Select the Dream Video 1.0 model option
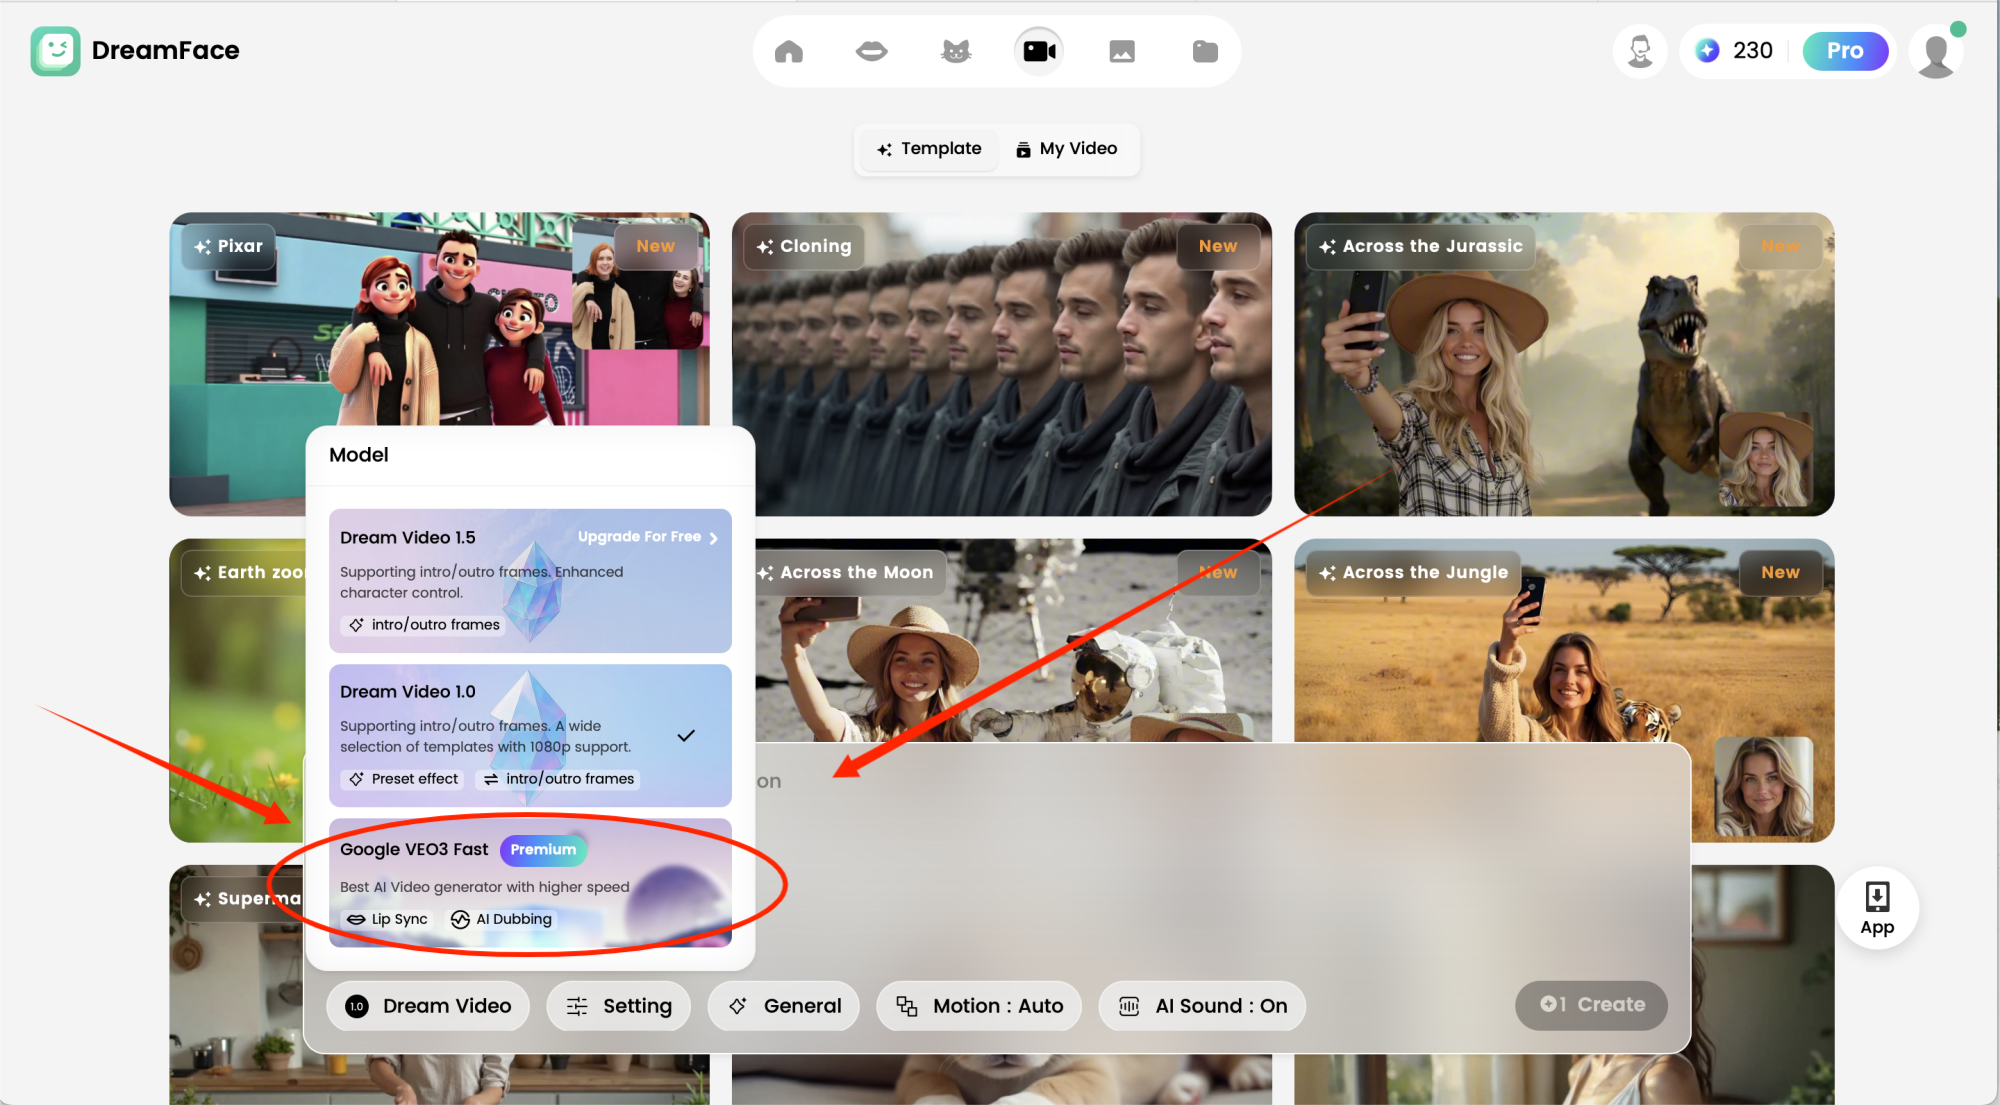 tap(530, 735)
